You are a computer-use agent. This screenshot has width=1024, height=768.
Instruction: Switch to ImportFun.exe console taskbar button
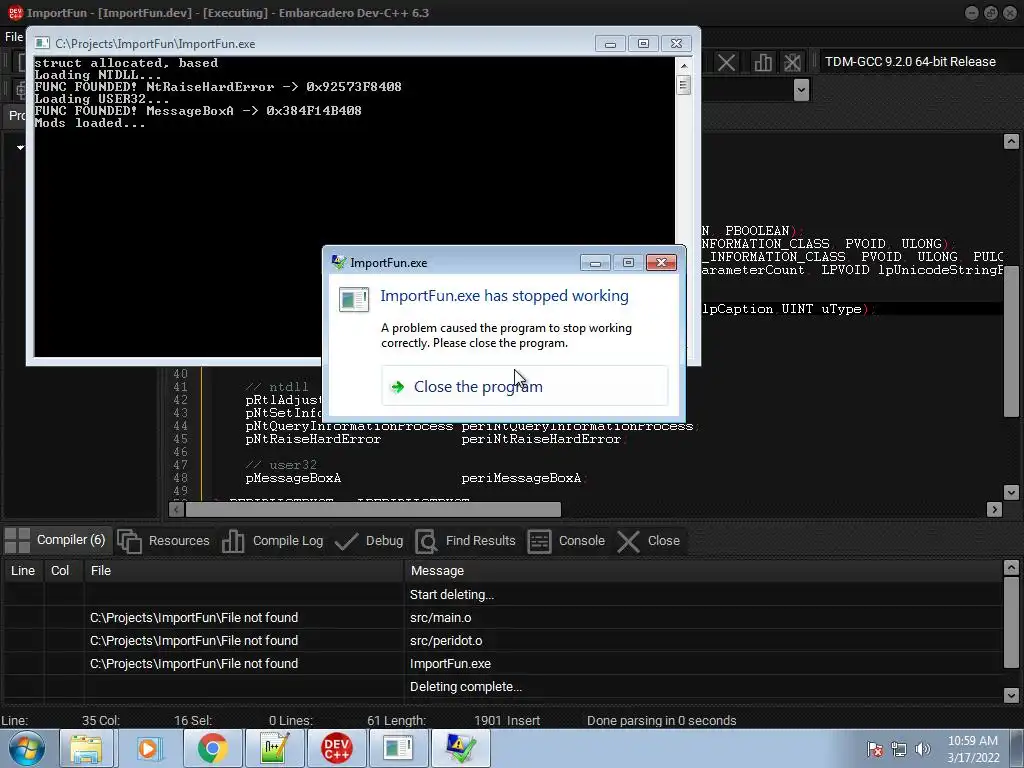coord(398,748)
